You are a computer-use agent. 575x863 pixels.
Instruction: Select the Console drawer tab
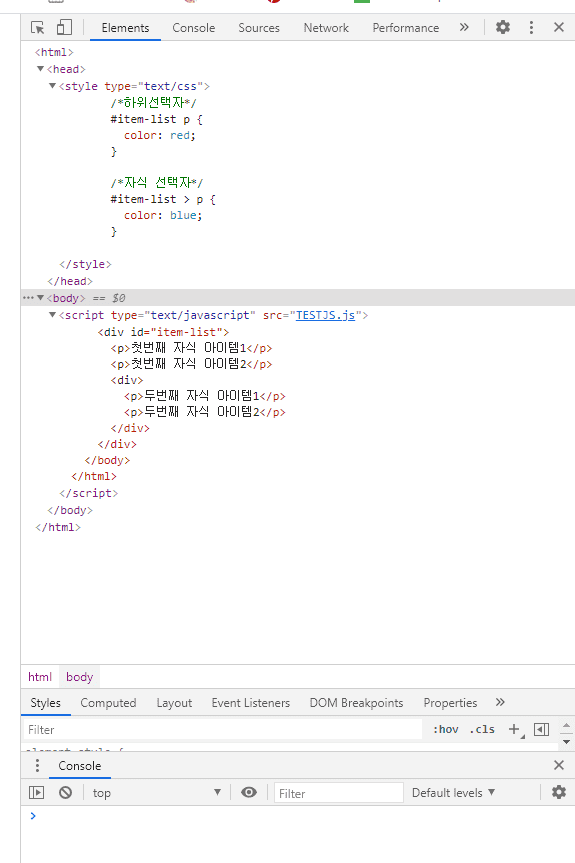(80, 766)
